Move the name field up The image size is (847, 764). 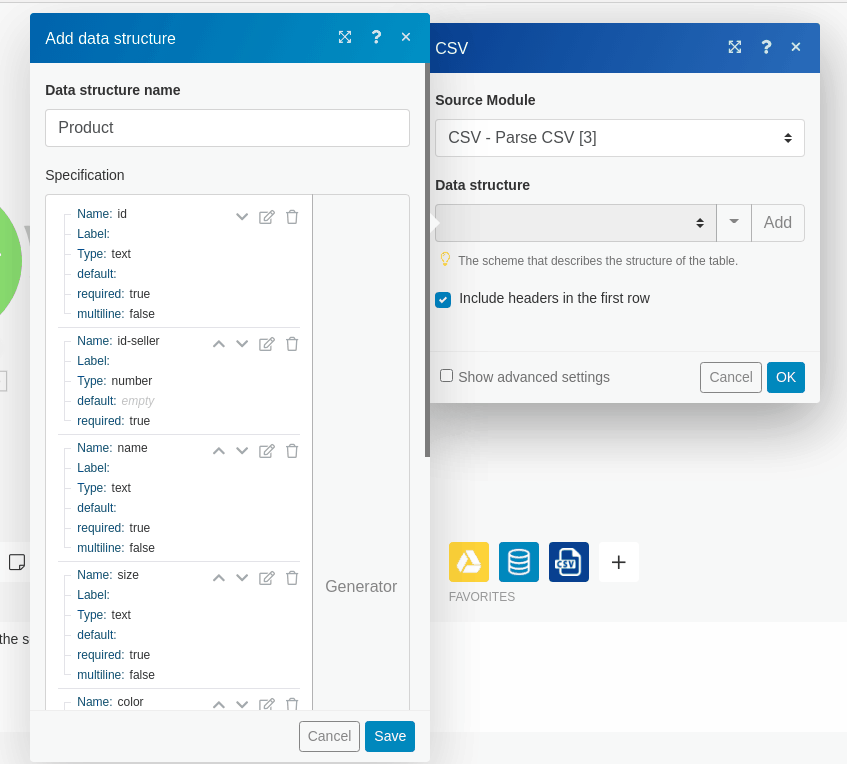click(x=219, y=451)
